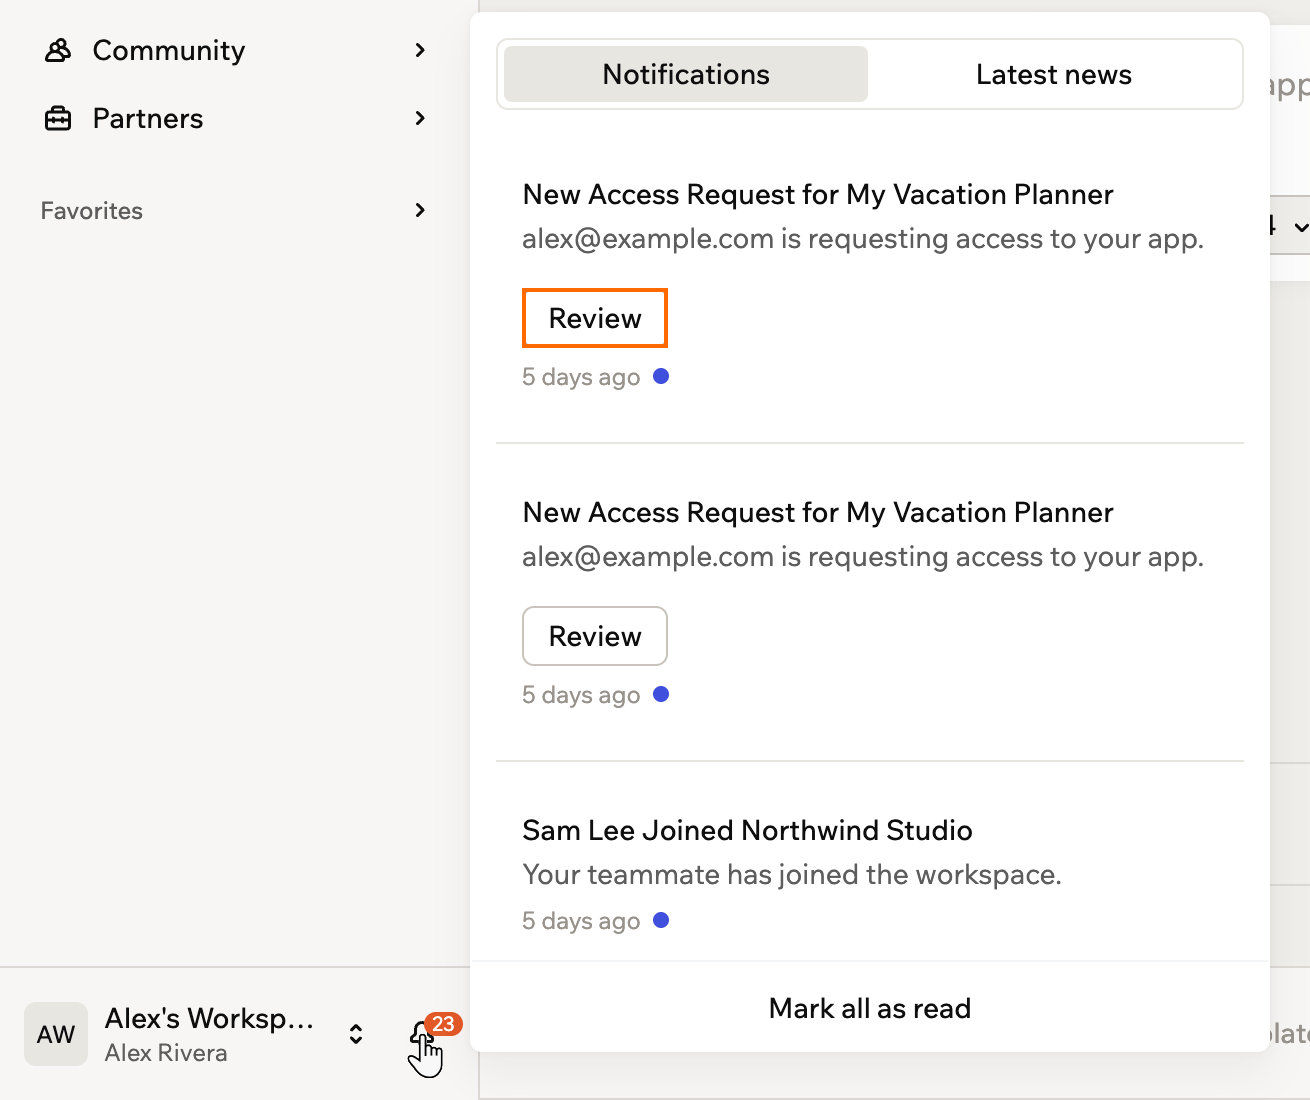Click the AW workspace avatar
Screen dimensions: 1310x1100
point(56,1034)
